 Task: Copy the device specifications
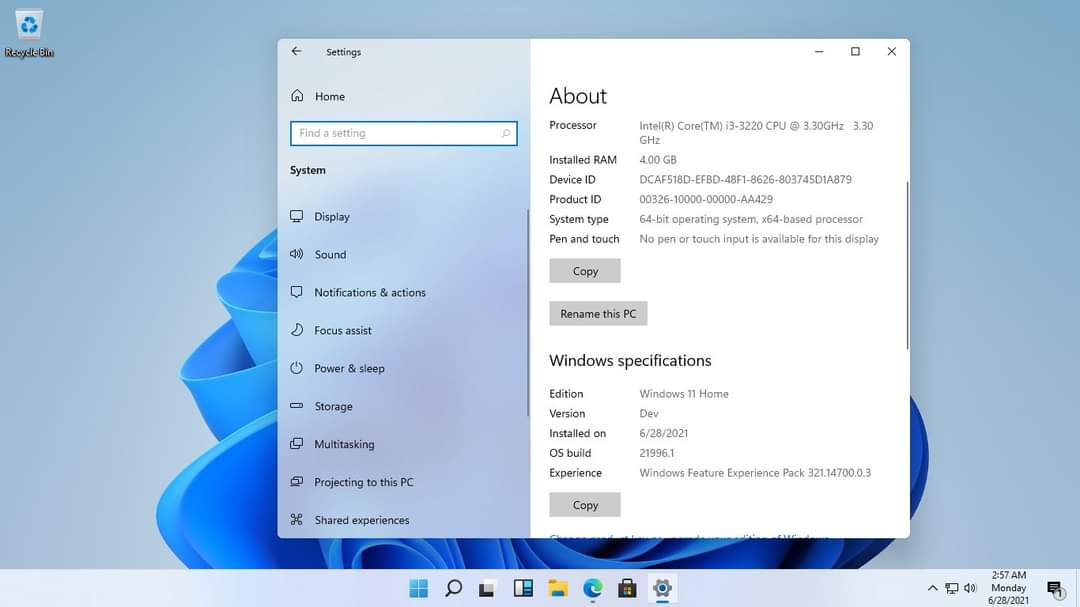click(585, 271)
